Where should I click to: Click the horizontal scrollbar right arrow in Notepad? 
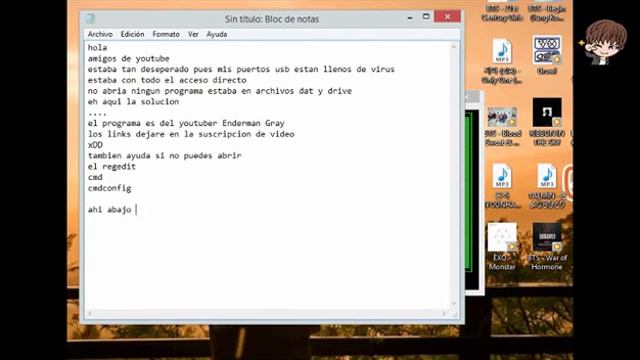tap(444, 313)
